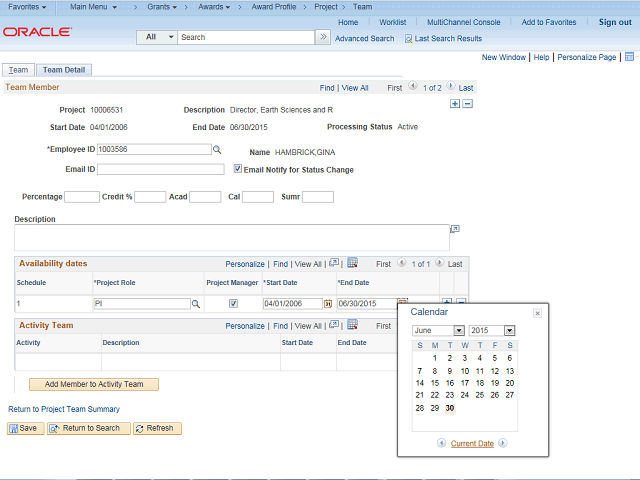Click the Employee ID lookup magnifier icon

(x=216, y=149)
